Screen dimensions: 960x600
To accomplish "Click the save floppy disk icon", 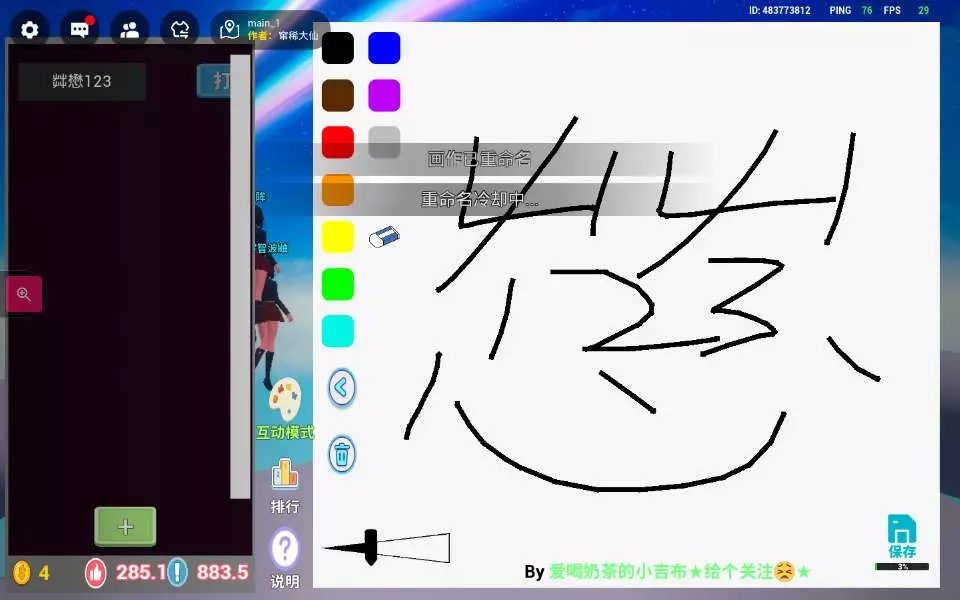I will click(902, 535).
